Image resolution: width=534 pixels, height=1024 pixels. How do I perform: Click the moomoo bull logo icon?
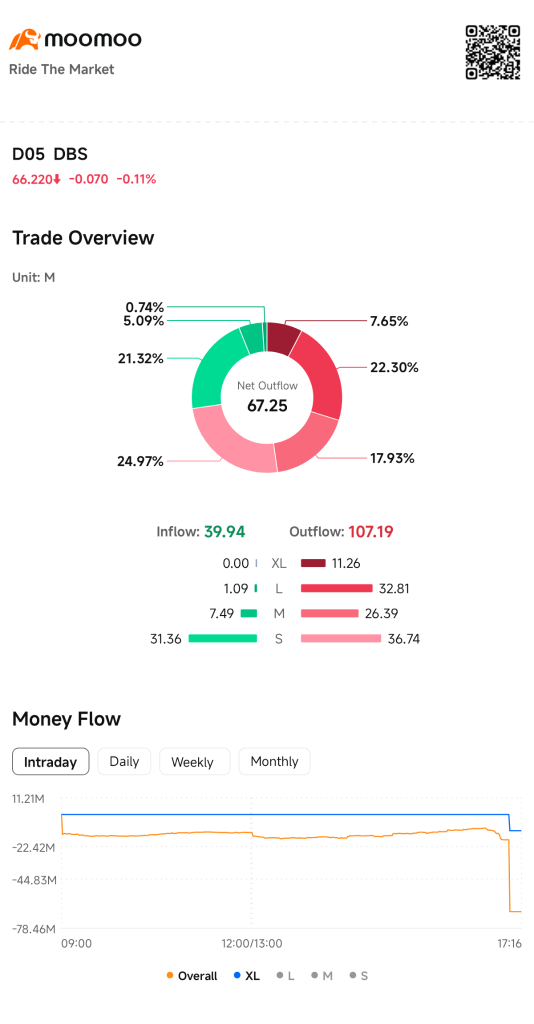(25, 39)
